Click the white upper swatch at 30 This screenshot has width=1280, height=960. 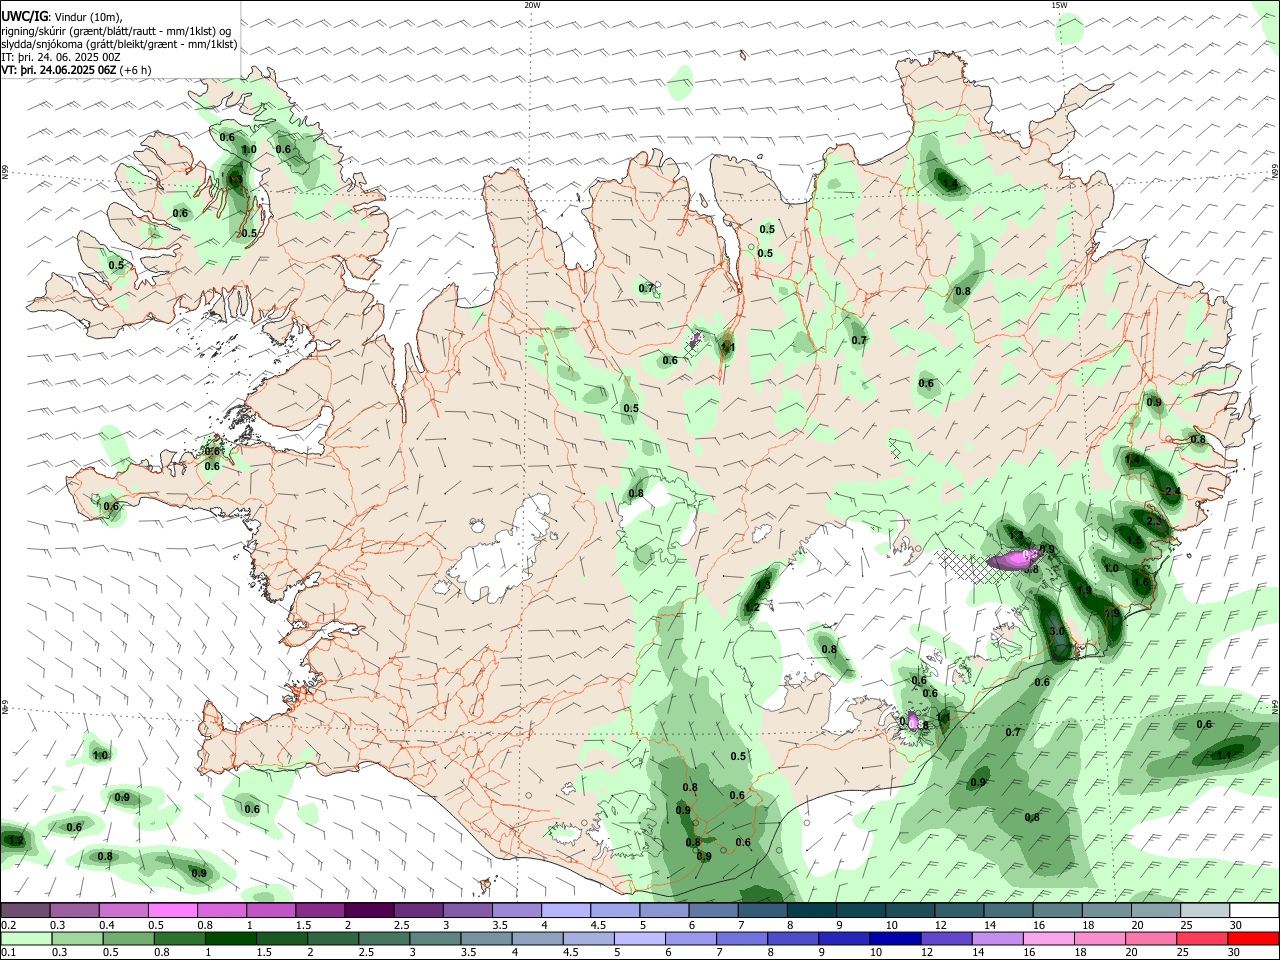[1254, 910]
